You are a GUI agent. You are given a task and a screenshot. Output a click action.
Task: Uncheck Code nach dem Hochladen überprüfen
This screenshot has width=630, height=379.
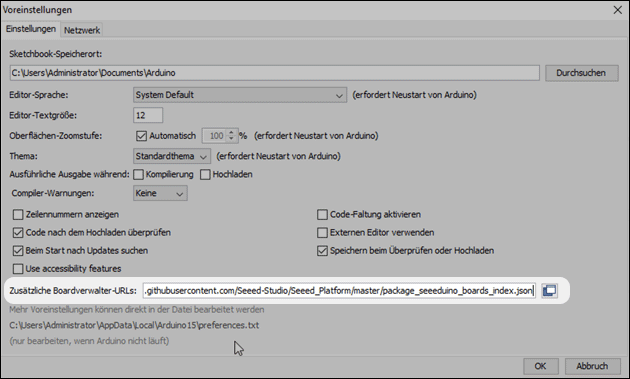tap(18, 232)
